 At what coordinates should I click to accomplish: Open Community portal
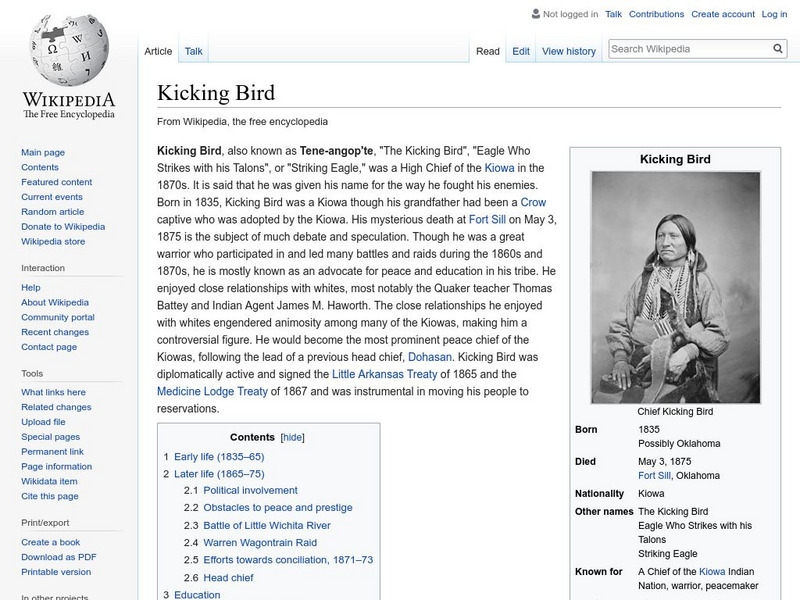pyautogui.click(x=58, y=317)
